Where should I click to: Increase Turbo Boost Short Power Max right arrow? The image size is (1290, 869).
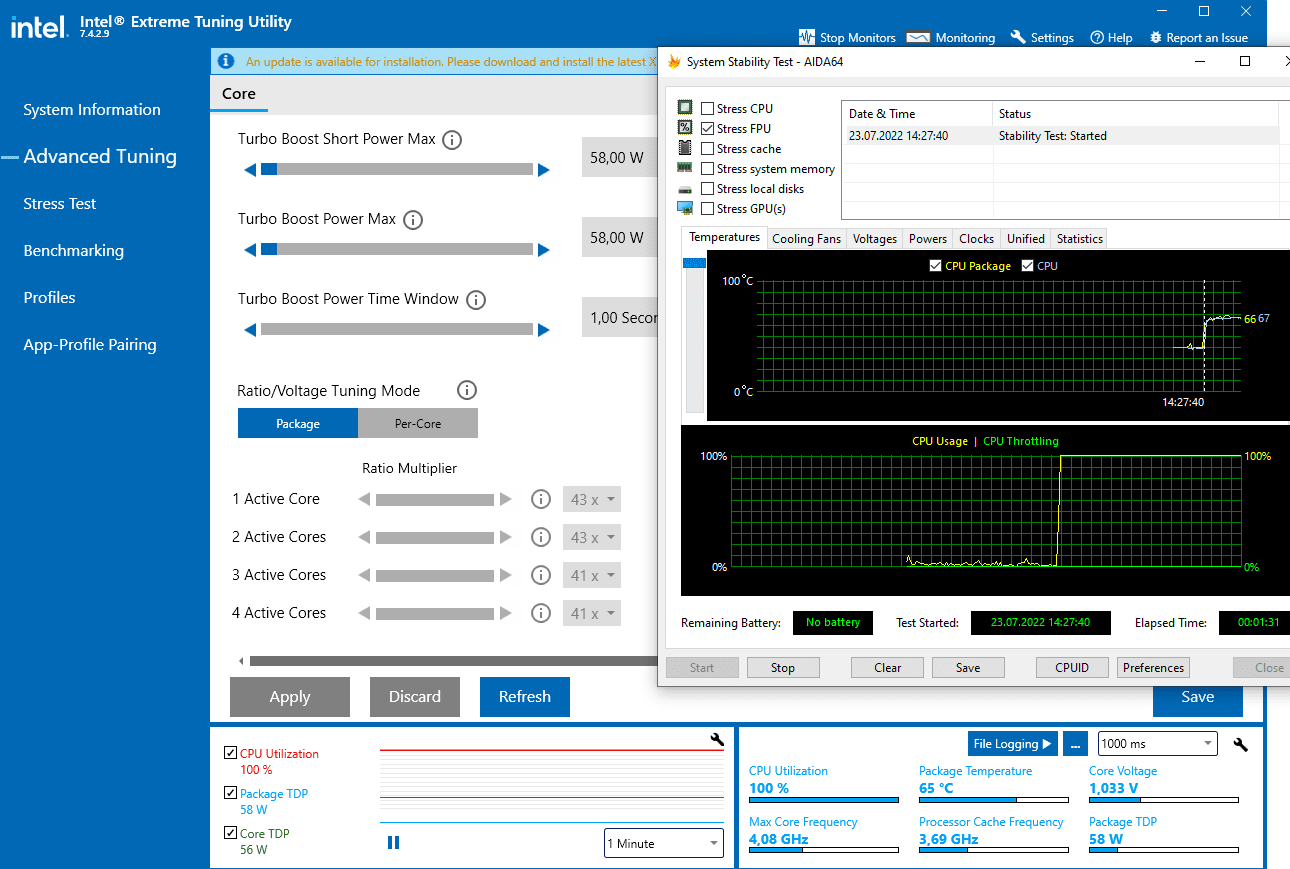(x=544, y=170)
